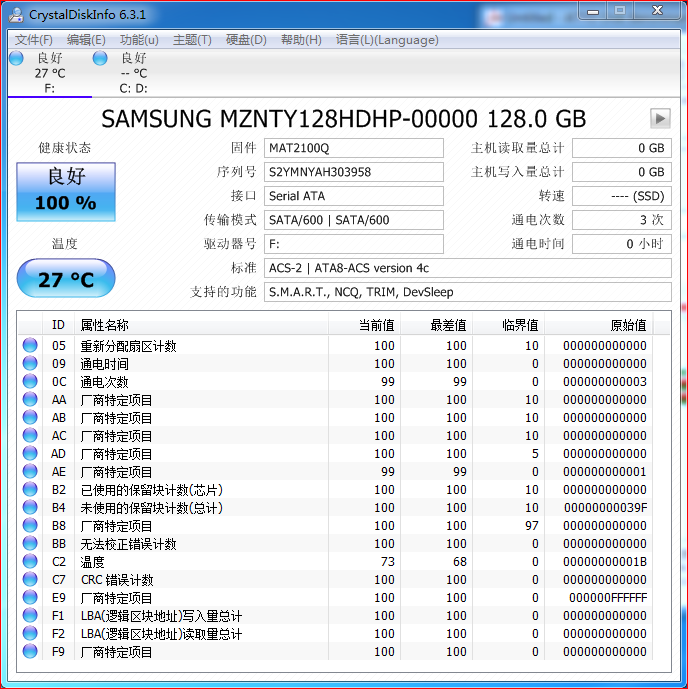Select 未使用的保留块计数(总计) attribute name
The width and height of the screenshot is (688, 689).
[152, 508]
